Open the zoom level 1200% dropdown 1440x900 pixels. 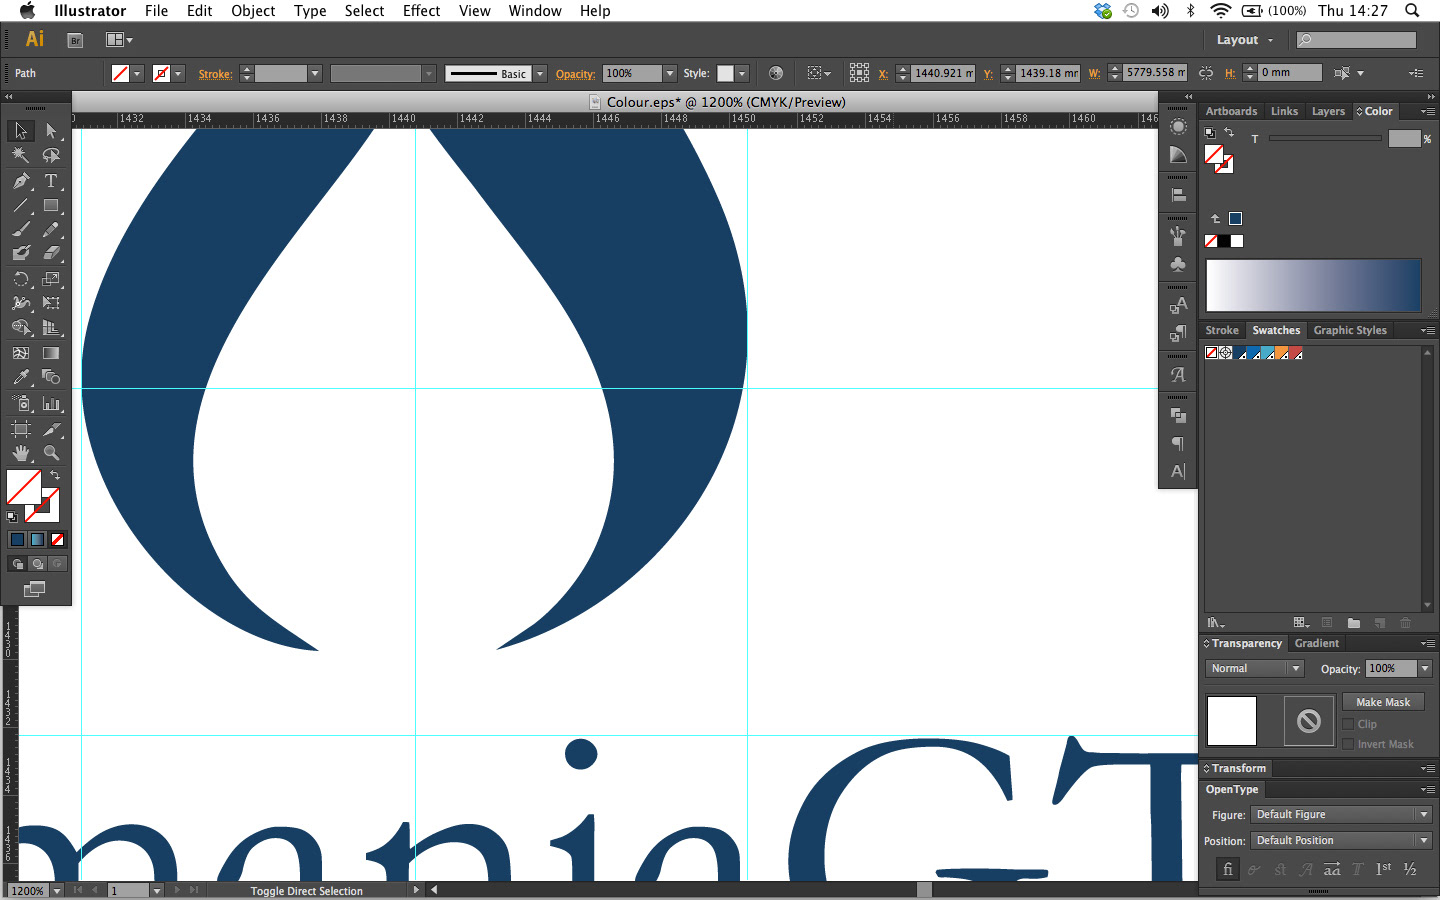[57, 890]
